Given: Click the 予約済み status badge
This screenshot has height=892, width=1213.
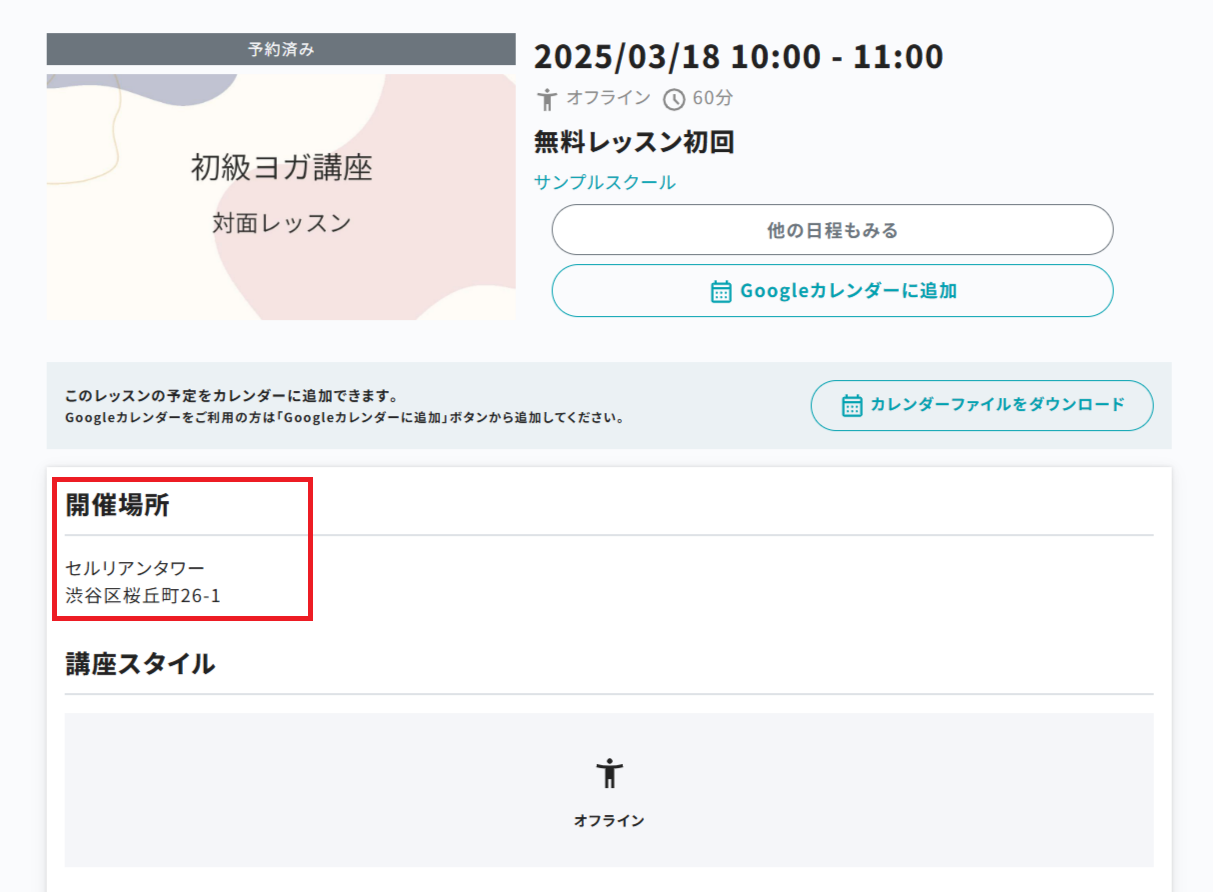Looking at the screenshot, I should click(x=281, y=49).
